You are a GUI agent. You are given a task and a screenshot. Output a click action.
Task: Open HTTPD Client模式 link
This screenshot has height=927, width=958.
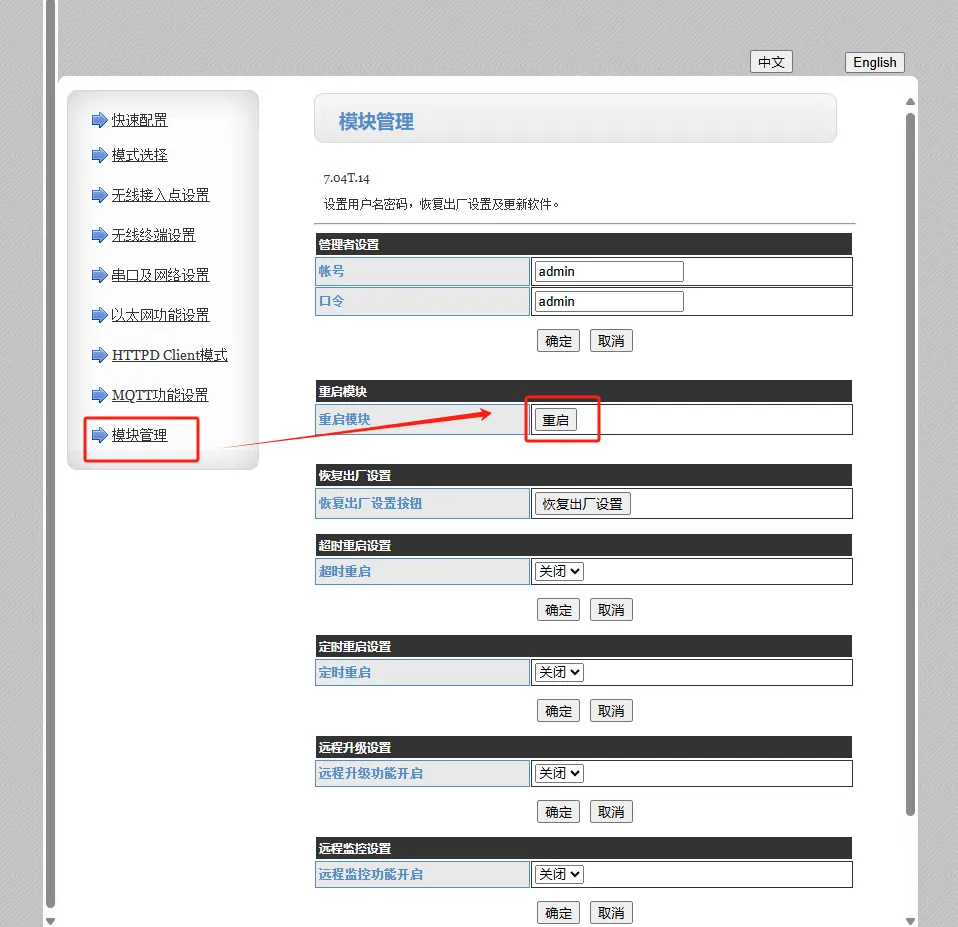(170, 355)
